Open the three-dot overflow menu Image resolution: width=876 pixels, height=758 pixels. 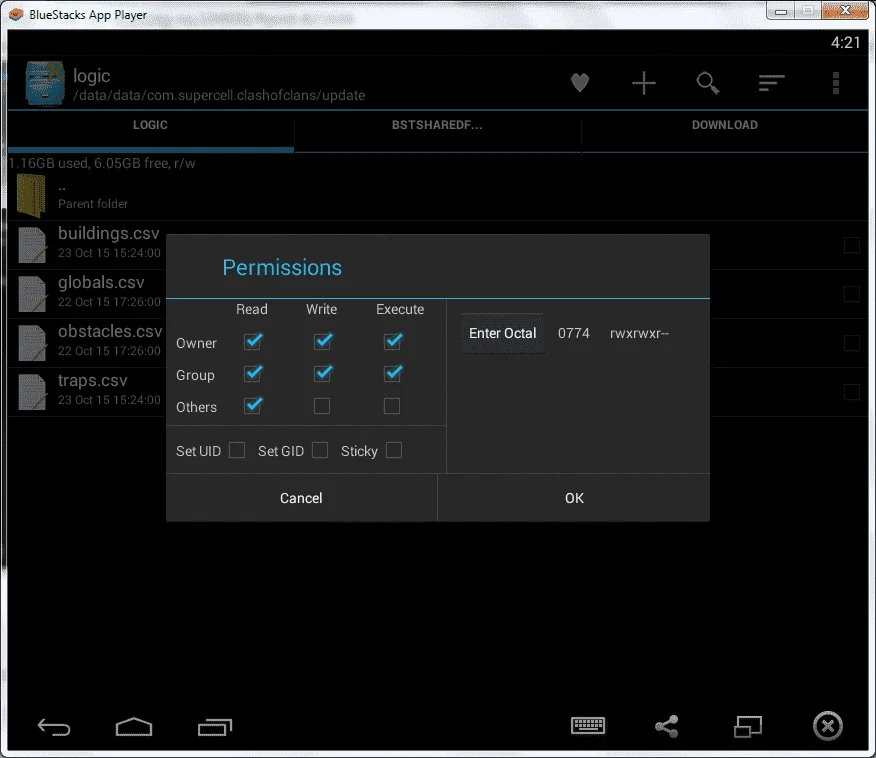pos(836,83)
